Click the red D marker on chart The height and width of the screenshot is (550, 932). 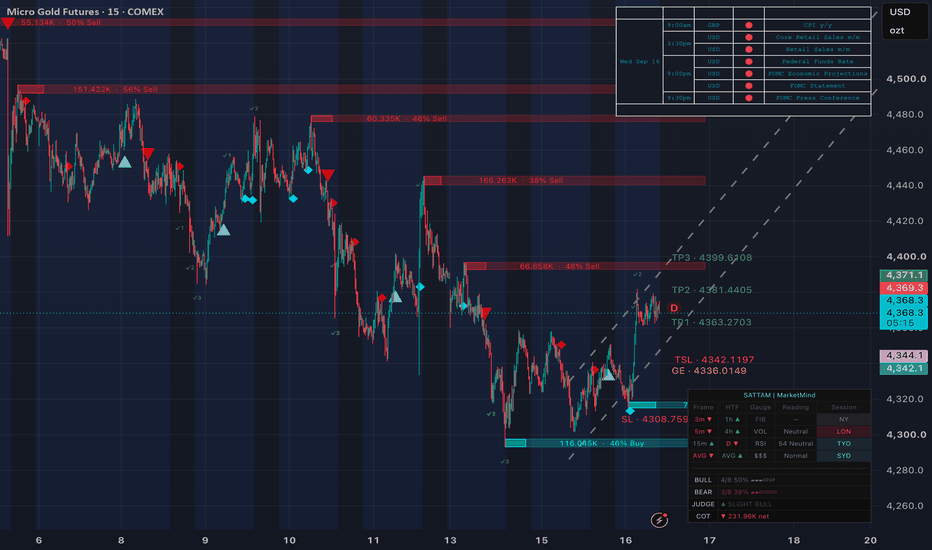674,308
